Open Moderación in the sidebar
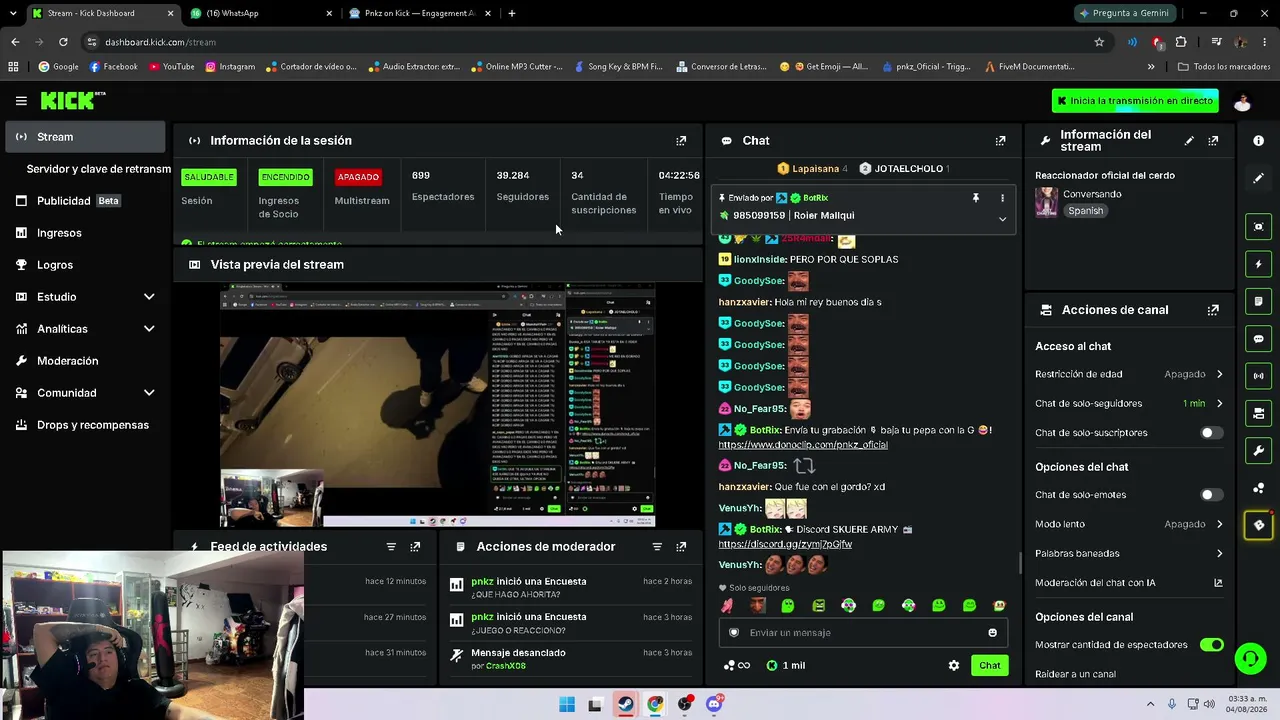1280x720 pixels. (86, 361)
